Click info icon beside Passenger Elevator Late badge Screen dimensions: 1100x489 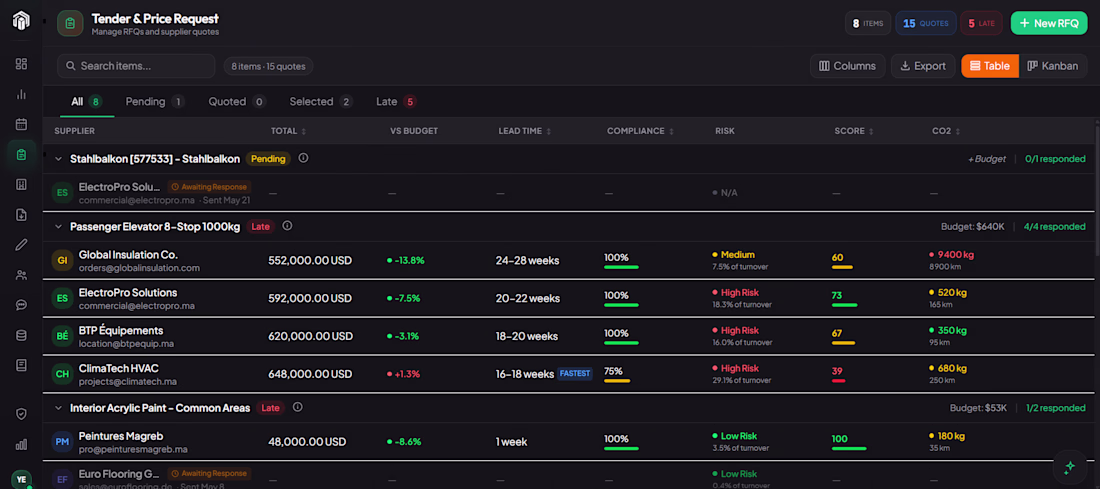[287, 226]
